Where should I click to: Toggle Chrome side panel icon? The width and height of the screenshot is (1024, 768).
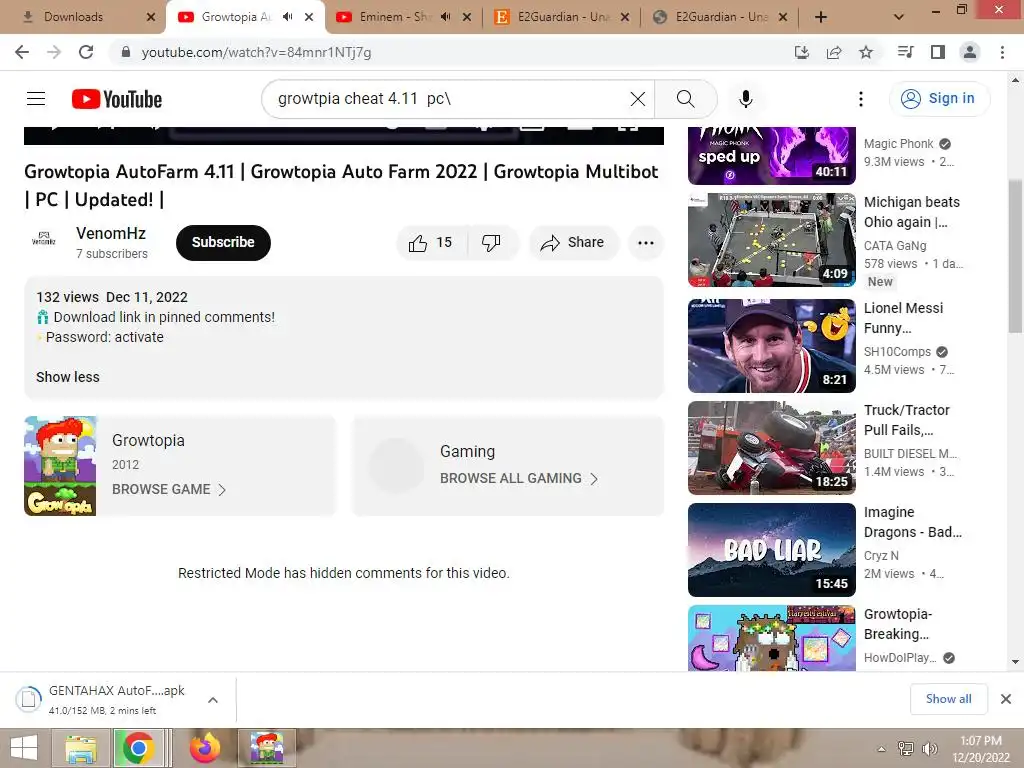938,52
